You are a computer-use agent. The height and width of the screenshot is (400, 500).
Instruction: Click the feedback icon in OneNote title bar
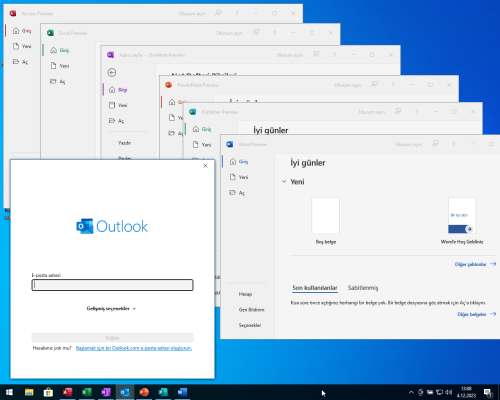pos(316,54)
